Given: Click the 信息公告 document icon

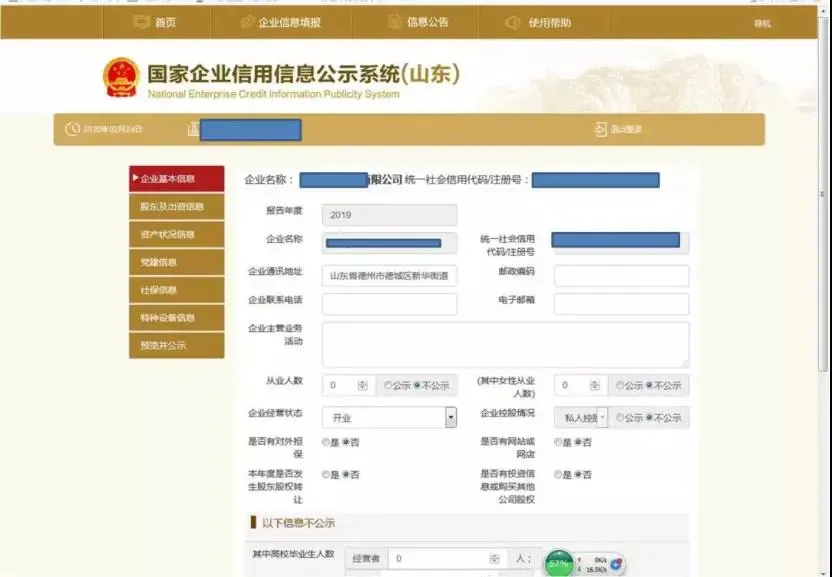Looking at the screenshot, I should (x=395, y=22).
